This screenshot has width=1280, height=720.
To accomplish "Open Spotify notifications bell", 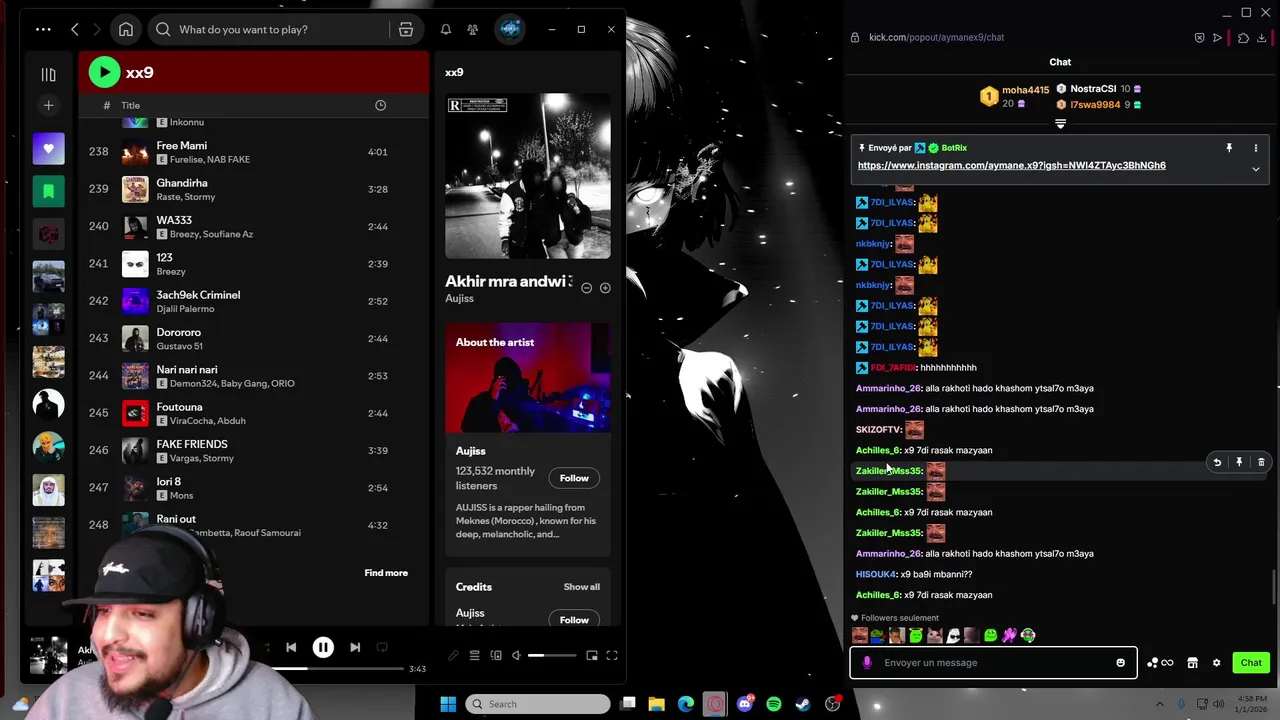I will (446, 29).
